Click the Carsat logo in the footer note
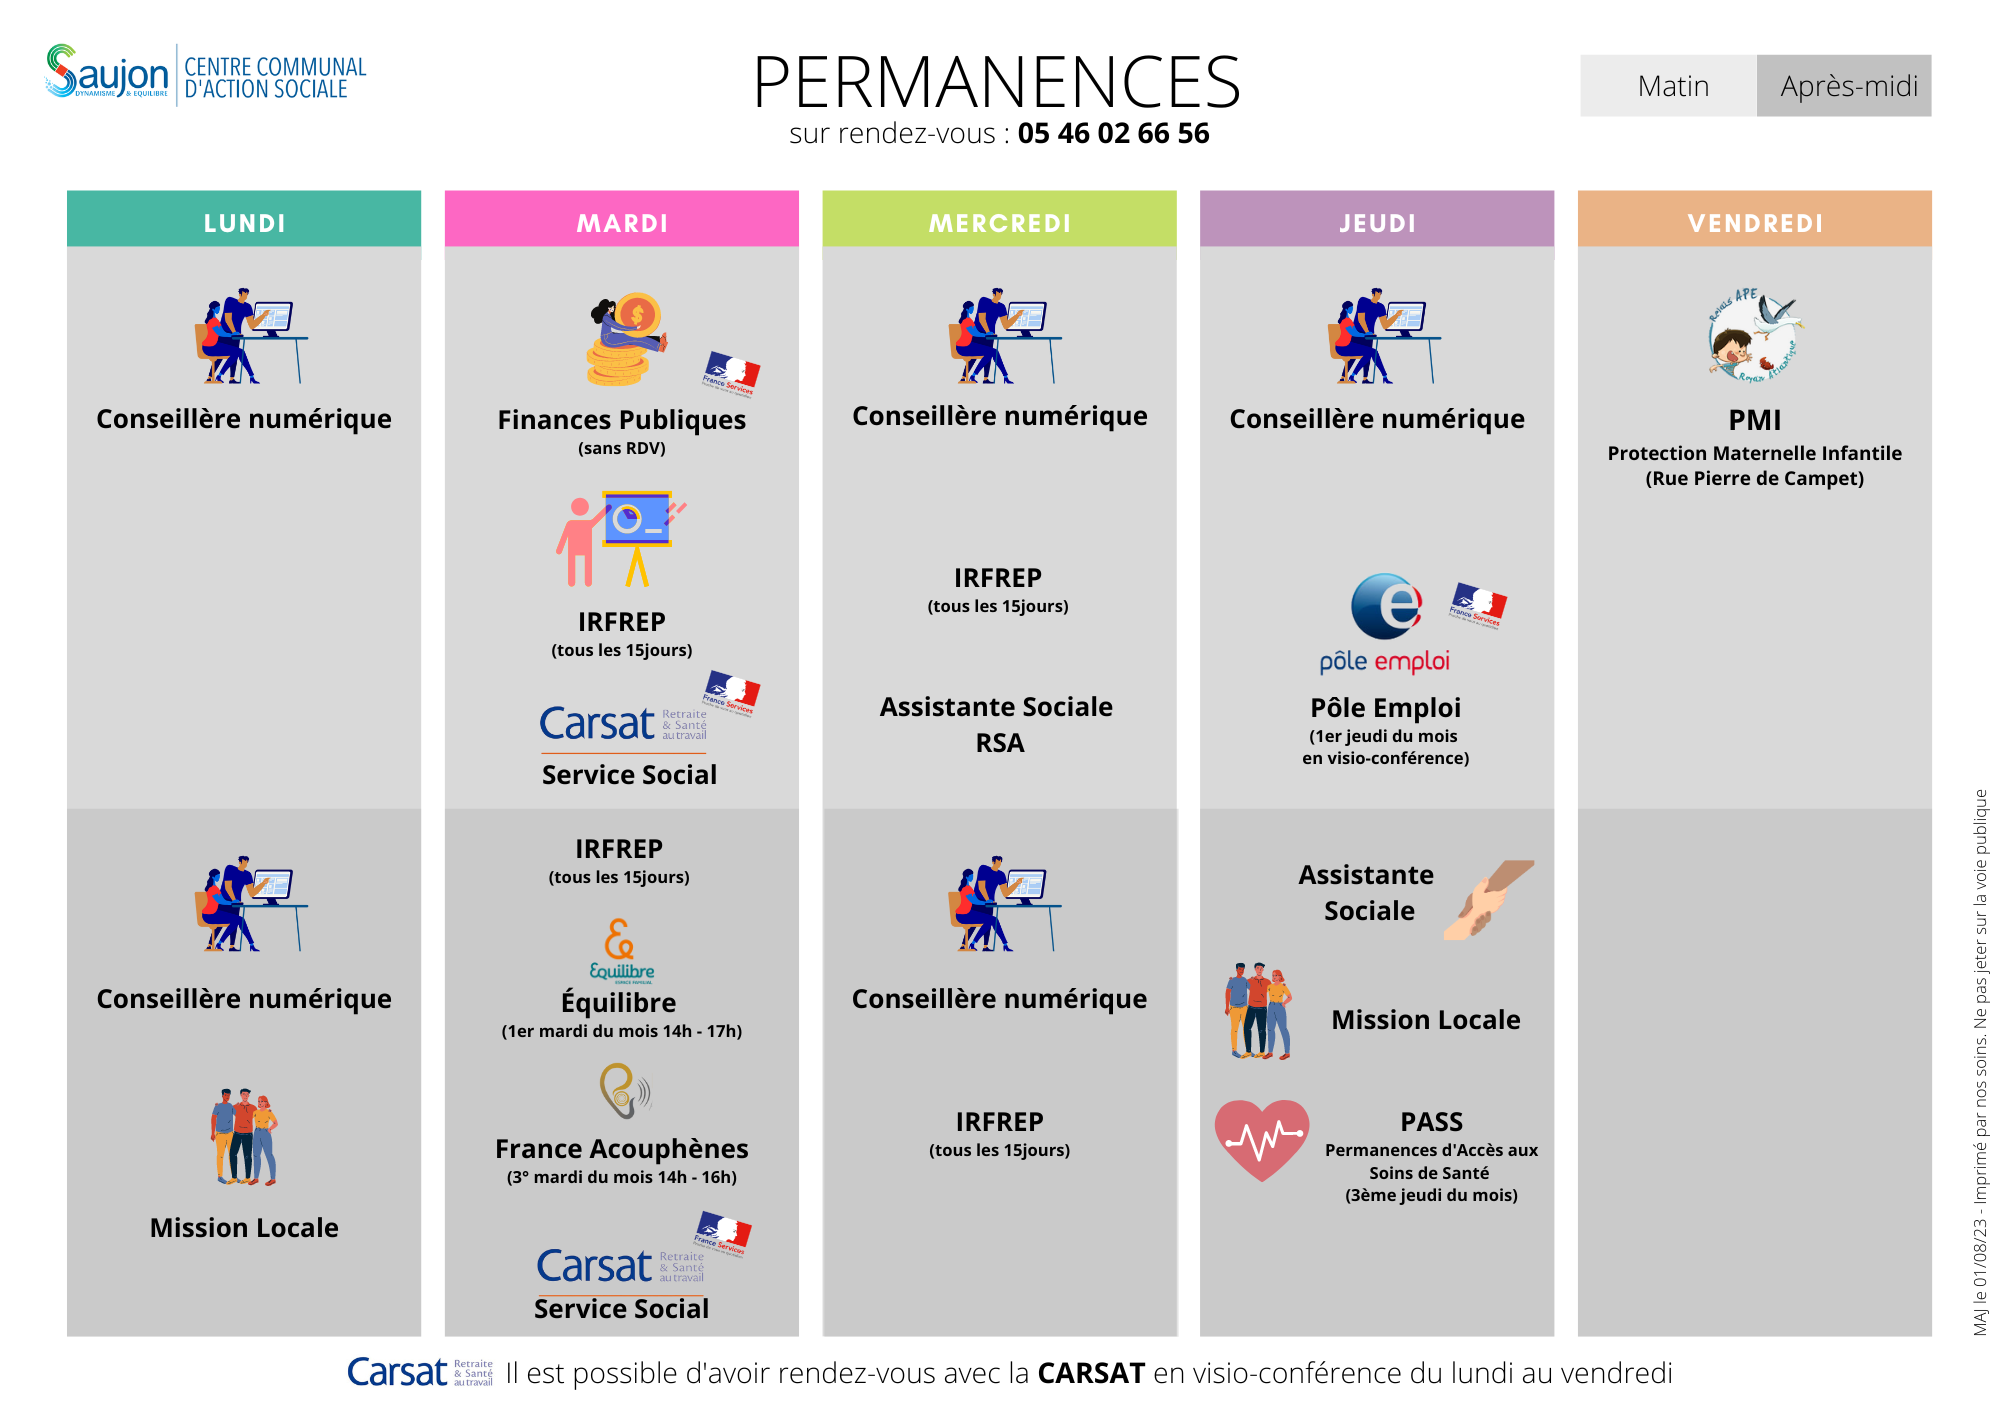 pos(419,1372)
